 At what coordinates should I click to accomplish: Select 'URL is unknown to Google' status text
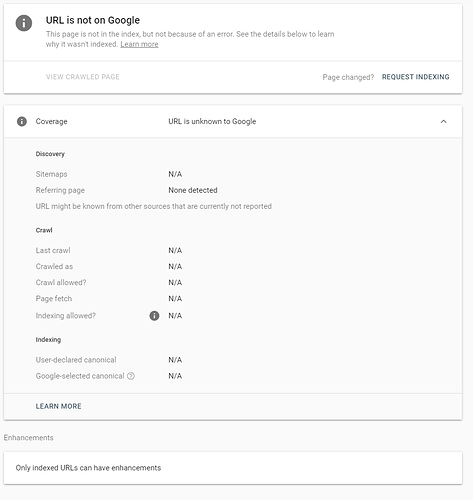pos(212,121)
